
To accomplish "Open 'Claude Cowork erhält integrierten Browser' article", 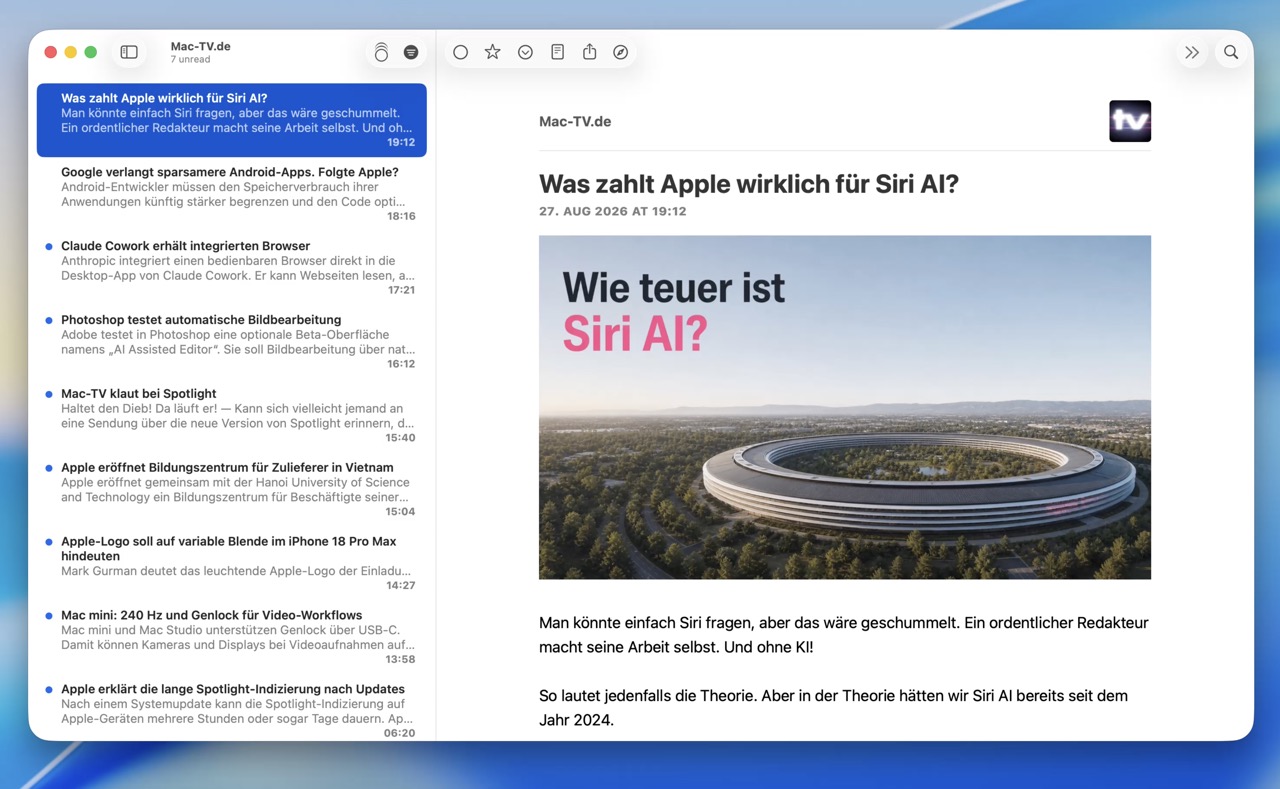I will (232, 268).
